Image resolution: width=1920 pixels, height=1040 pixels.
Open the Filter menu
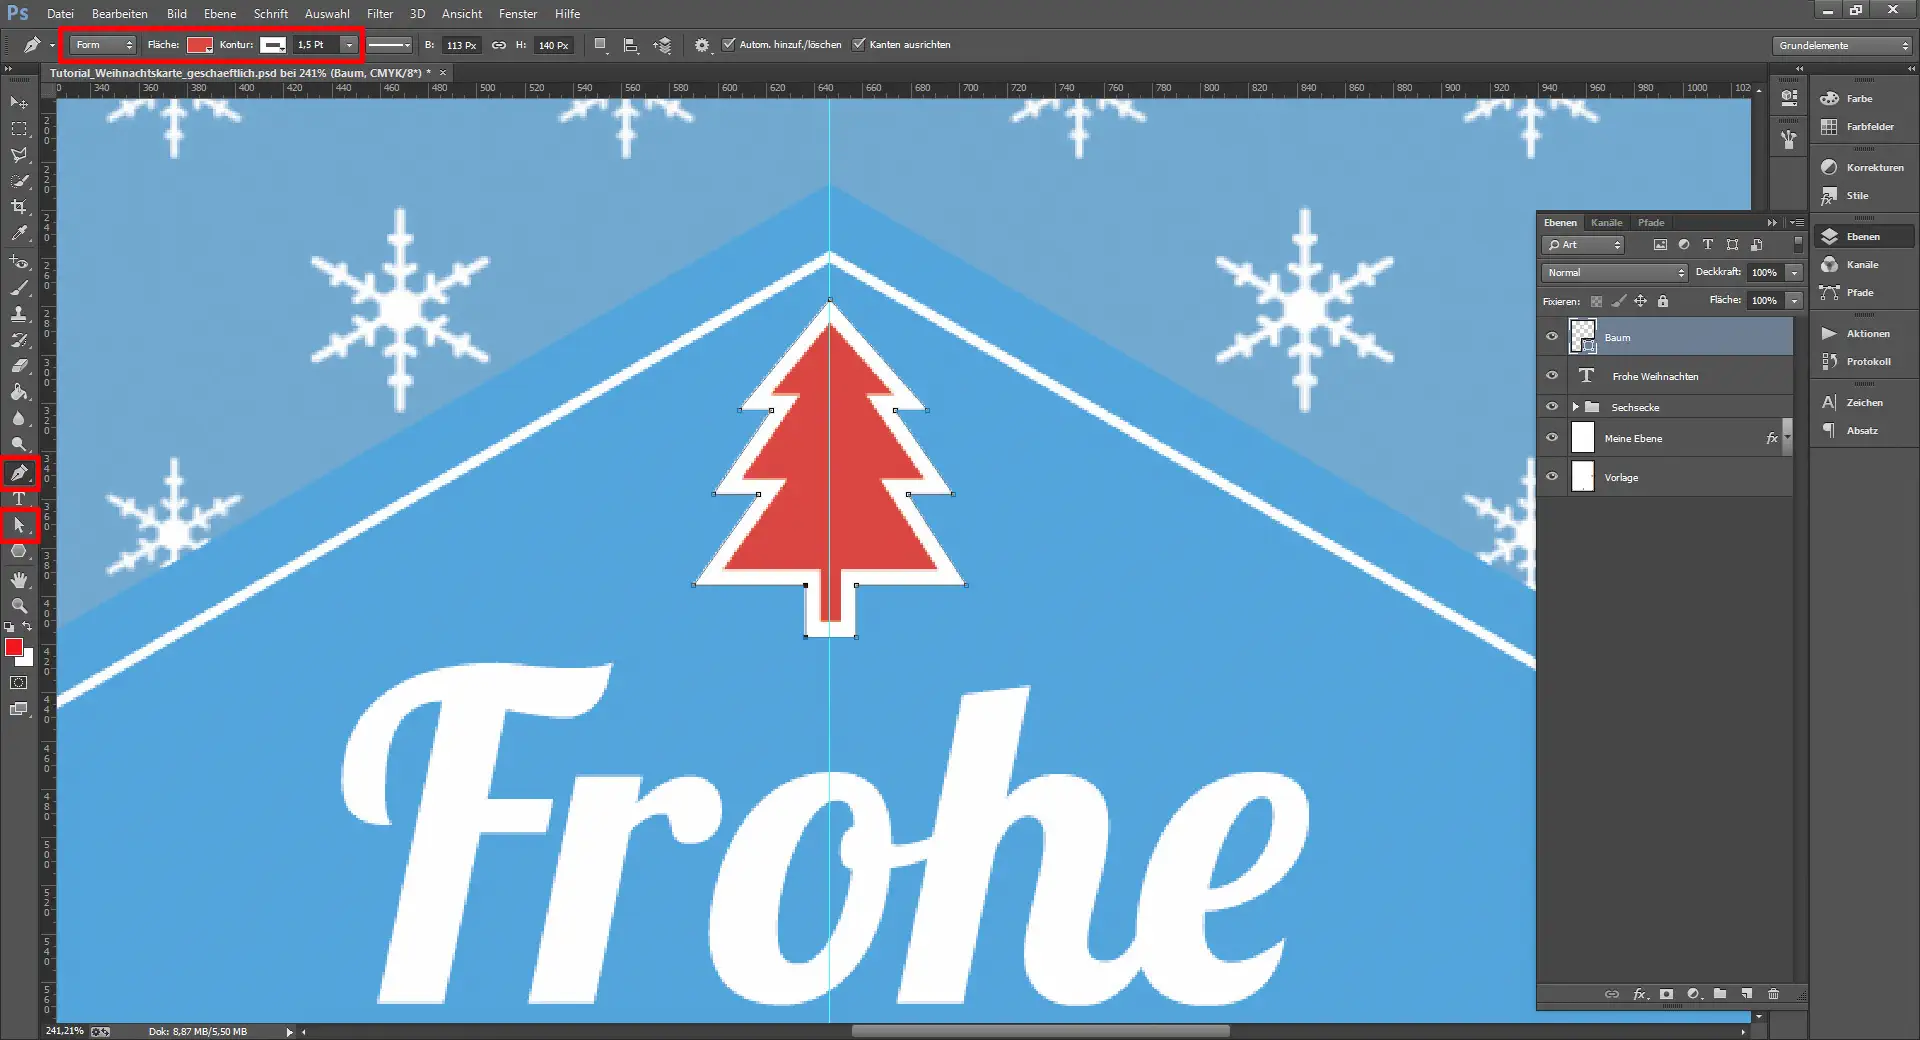click(x=380, y=13)
